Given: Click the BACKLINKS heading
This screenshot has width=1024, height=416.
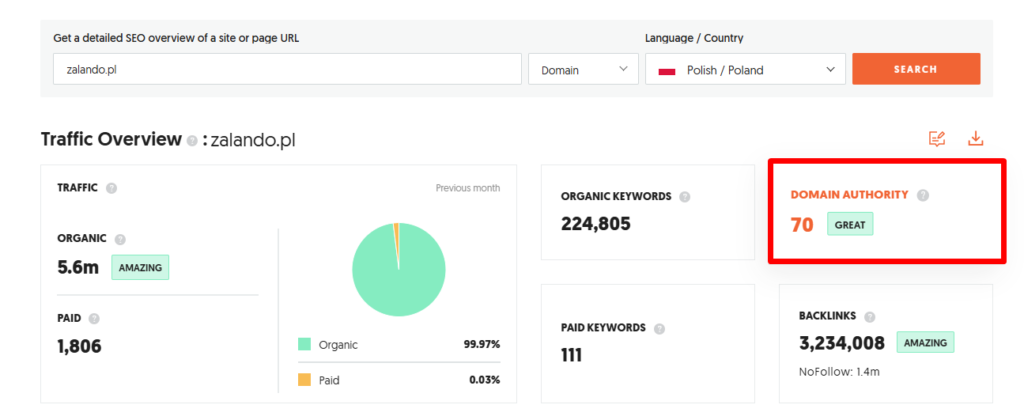Looking at the screenshot, I should point(827,316).
